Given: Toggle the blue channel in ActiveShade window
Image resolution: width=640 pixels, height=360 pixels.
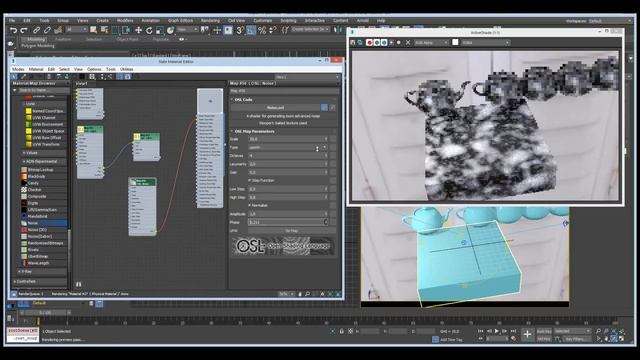Looking at the screenshot, I should (384, 42).
